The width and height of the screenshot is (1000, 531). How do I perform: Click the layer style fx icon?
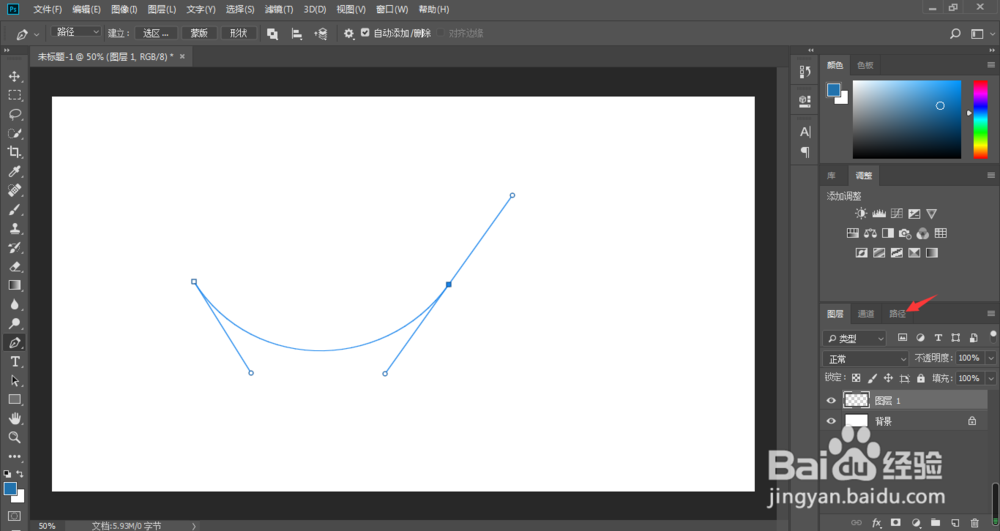pyautogui.click(x=876, y=523)
